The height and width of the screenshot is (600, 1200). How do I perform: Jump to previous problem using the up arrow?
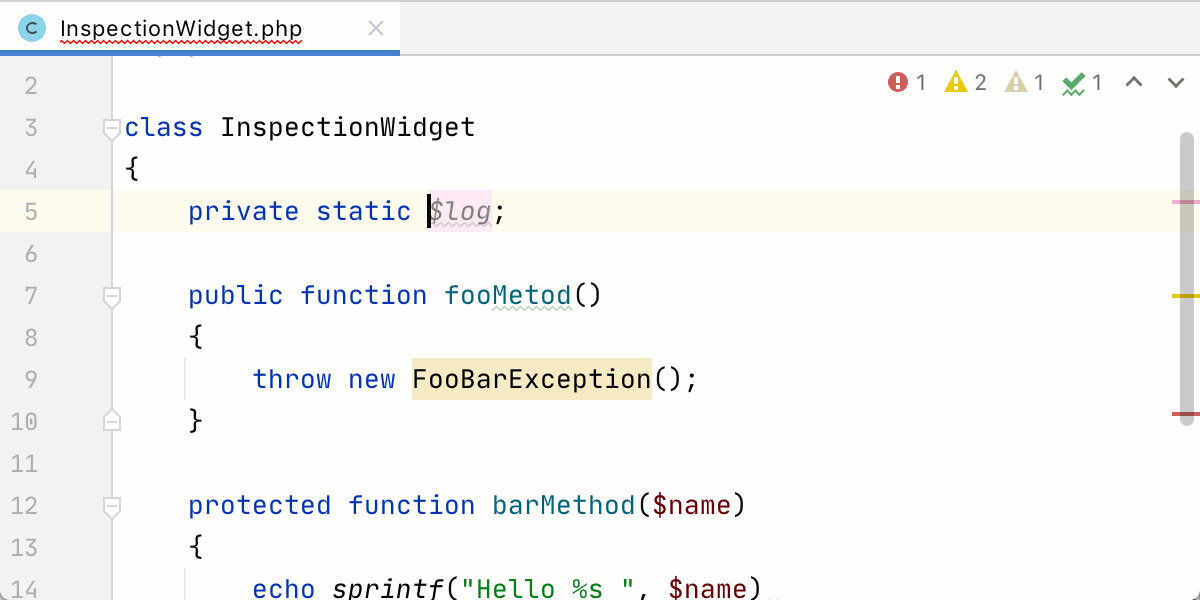pos(1135,82)
